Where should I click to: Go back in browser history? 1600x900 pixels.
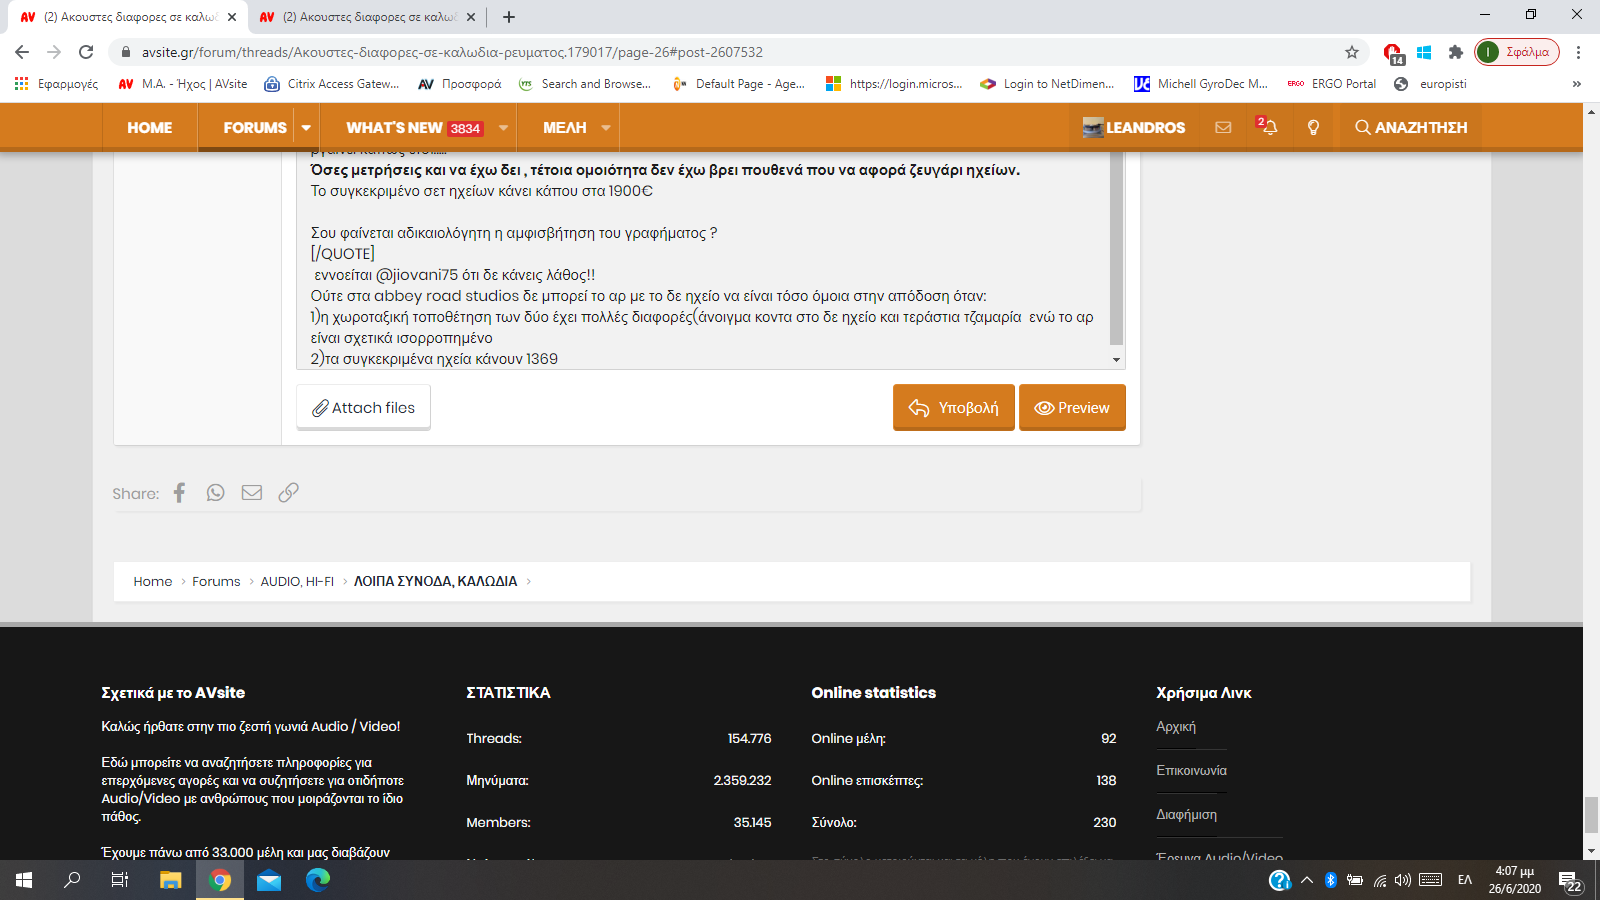point(22,52)
